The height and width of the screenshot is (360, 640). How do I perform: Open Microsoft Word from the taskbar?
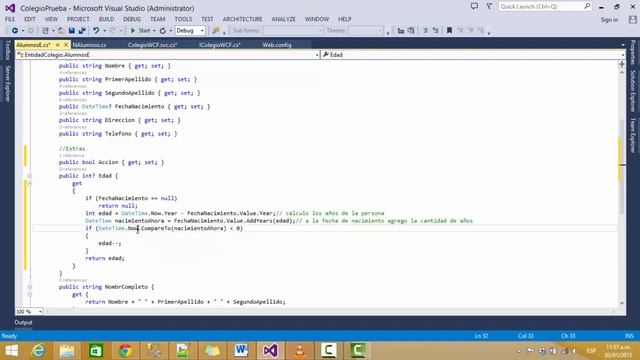point(241,351)
